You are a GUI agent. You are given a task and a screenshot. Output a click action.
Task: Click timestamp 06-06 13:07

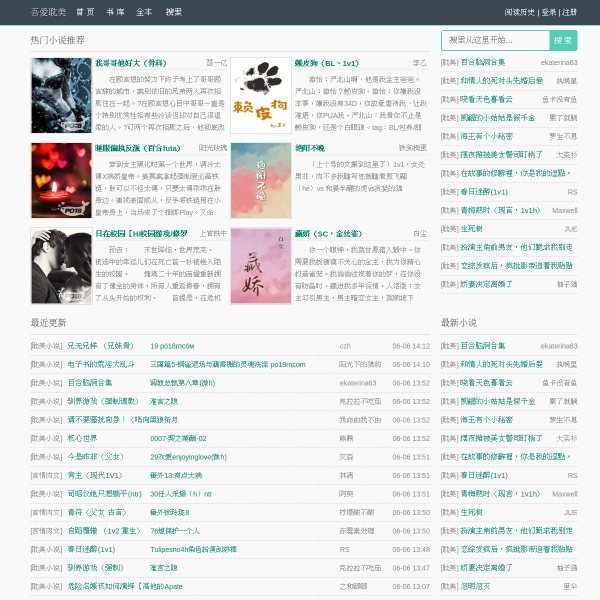click(411, 586)
